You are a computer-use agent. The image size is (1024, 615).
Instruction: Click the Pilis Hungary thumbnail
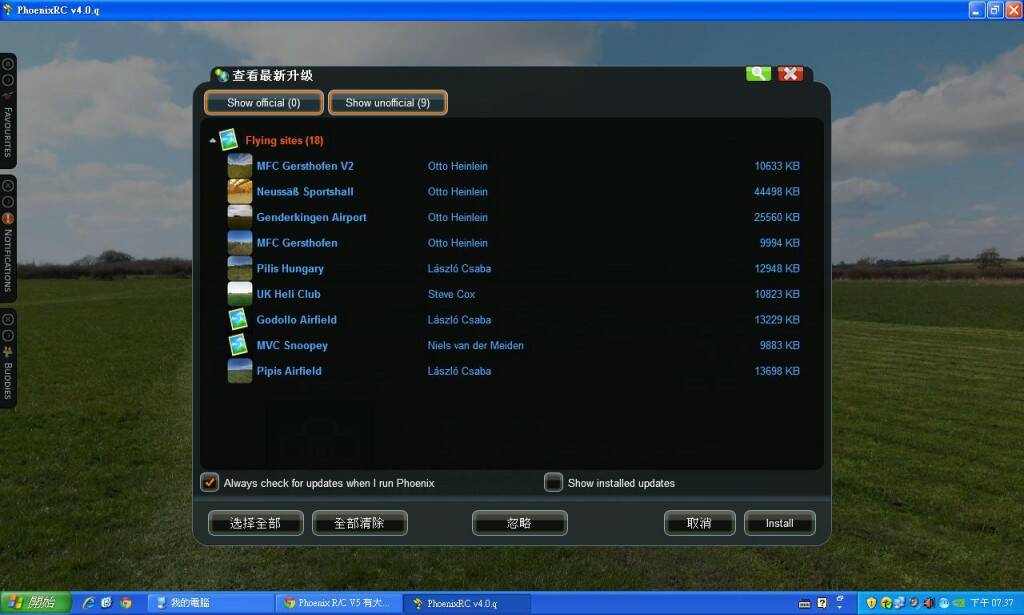[x=240, y=268]
